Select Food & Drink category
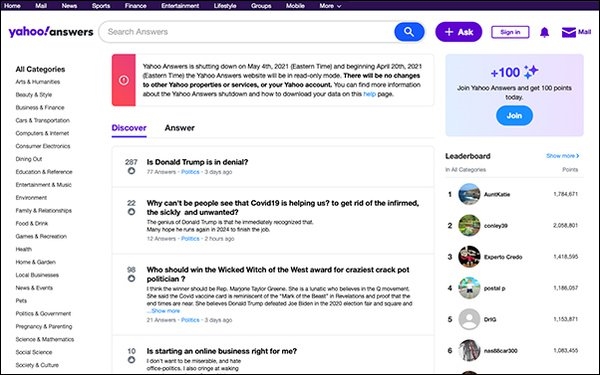The image size is (600, 375). point(32,223)
